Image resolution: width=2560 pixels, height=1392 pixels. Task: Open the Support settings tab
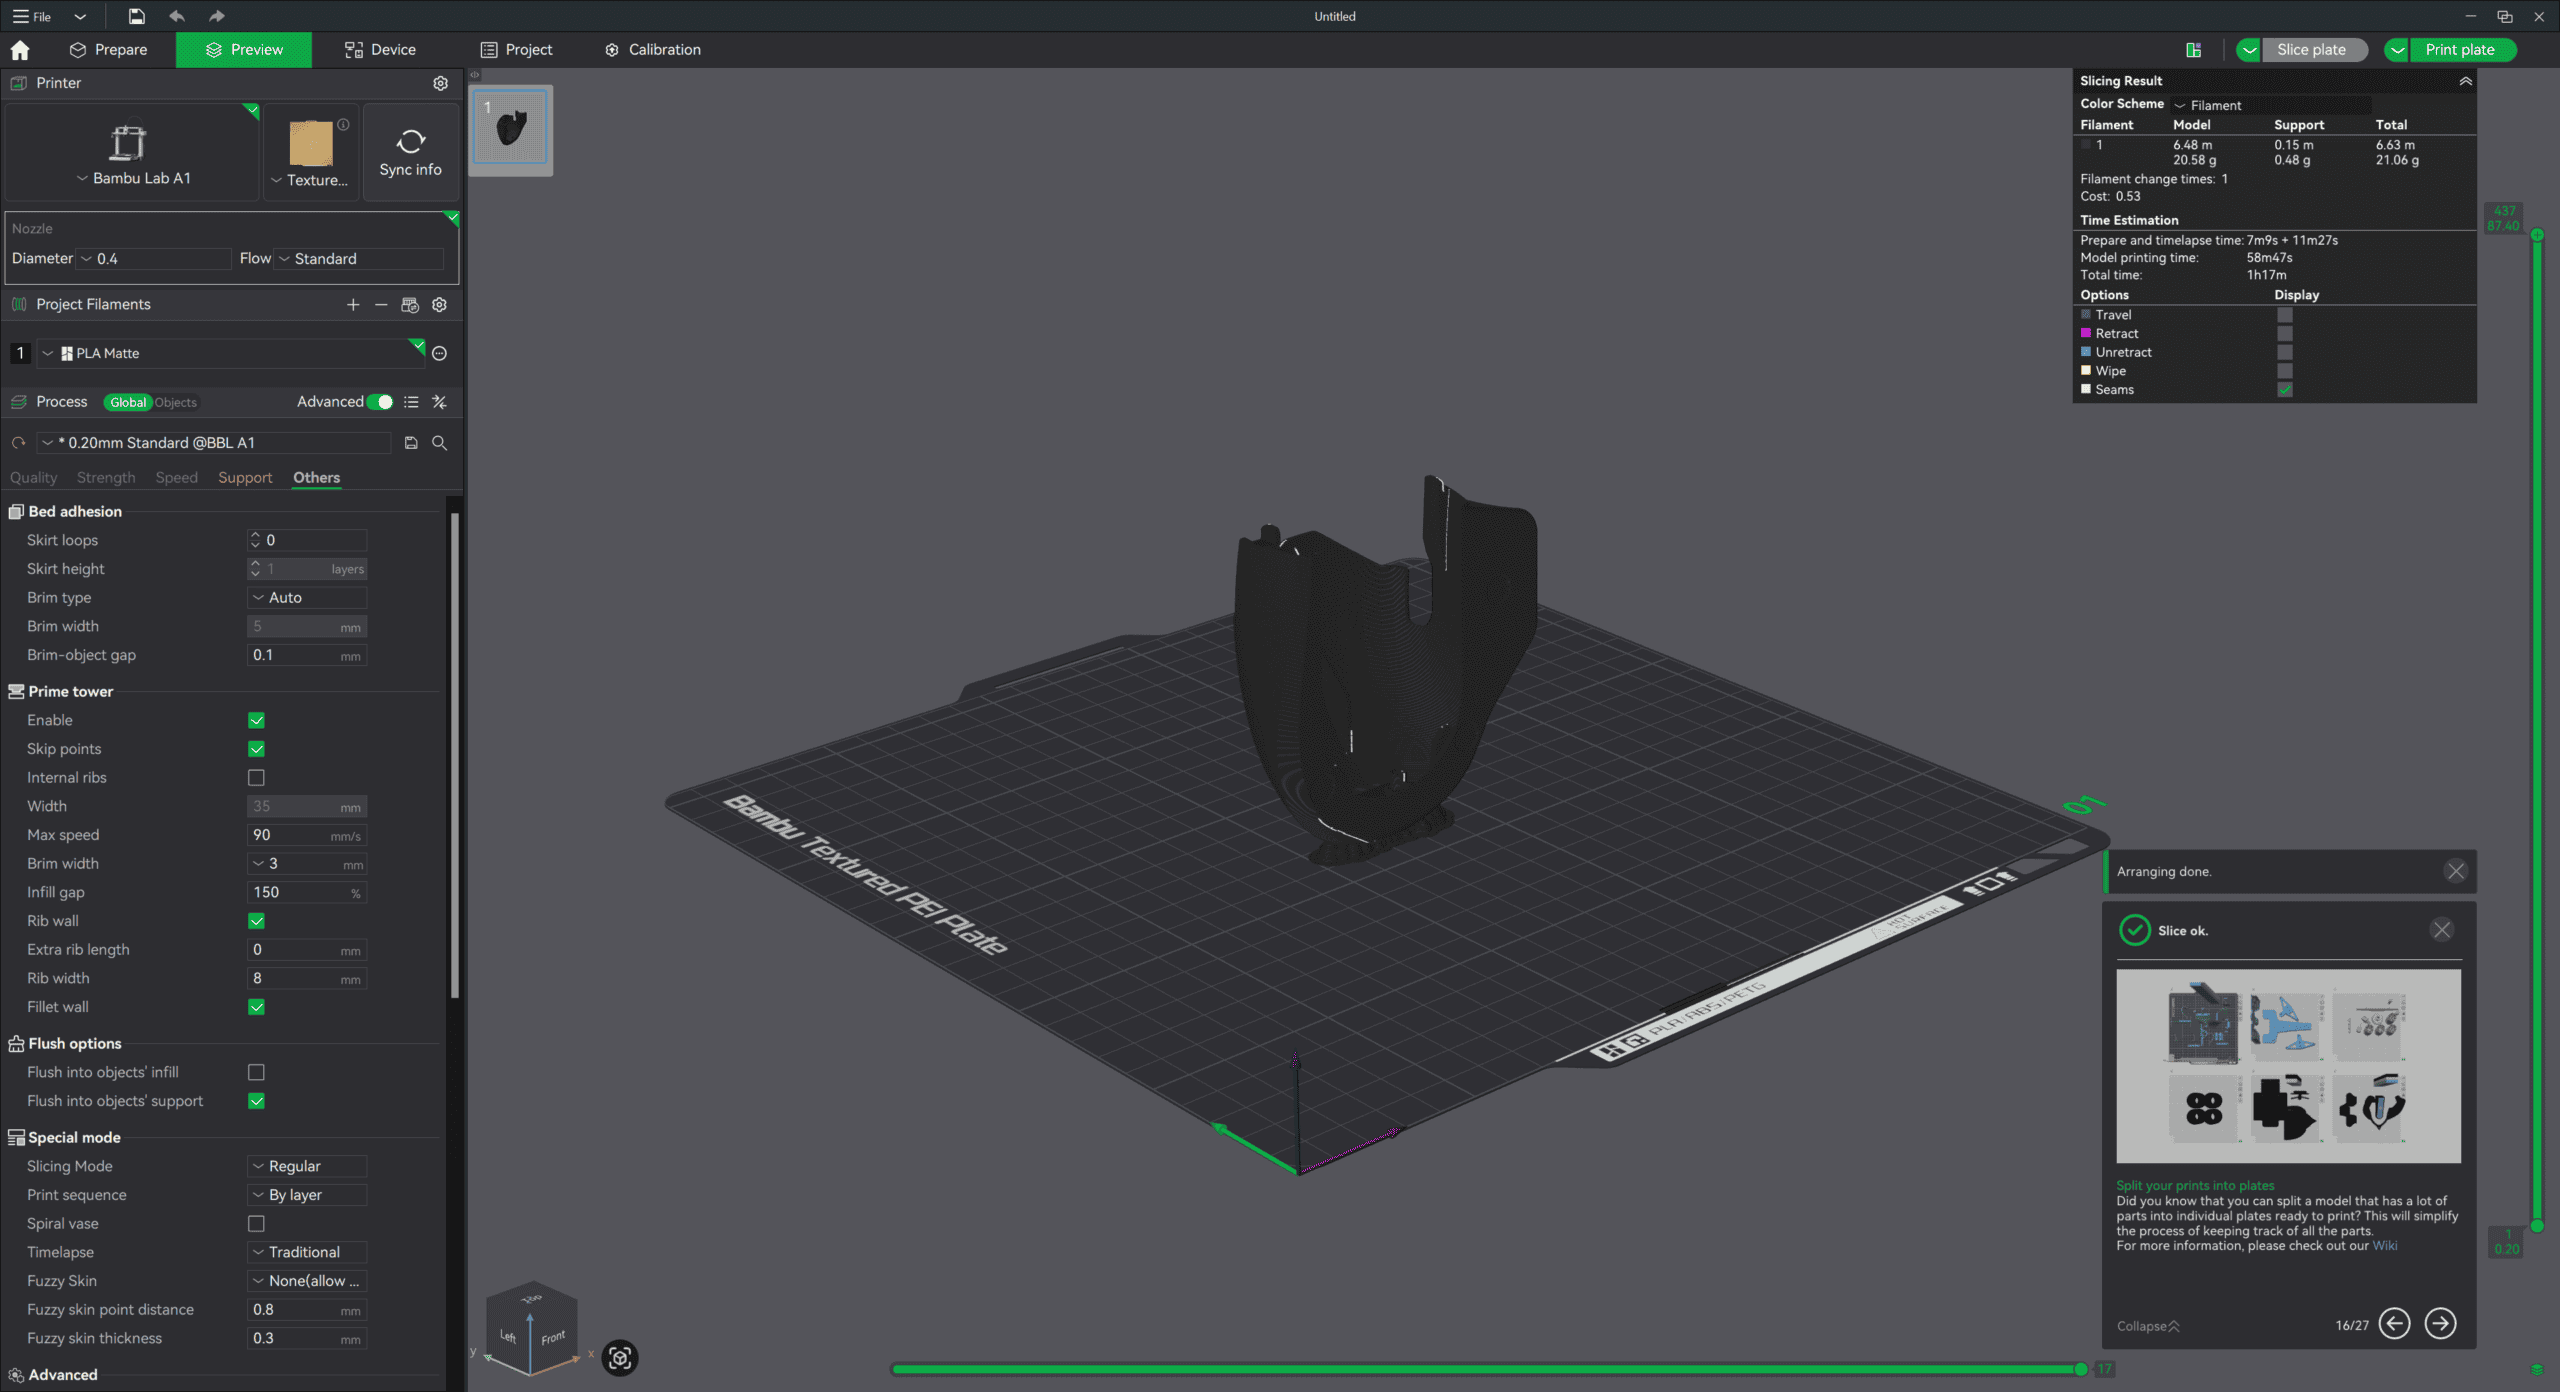(x=245, y=478)
